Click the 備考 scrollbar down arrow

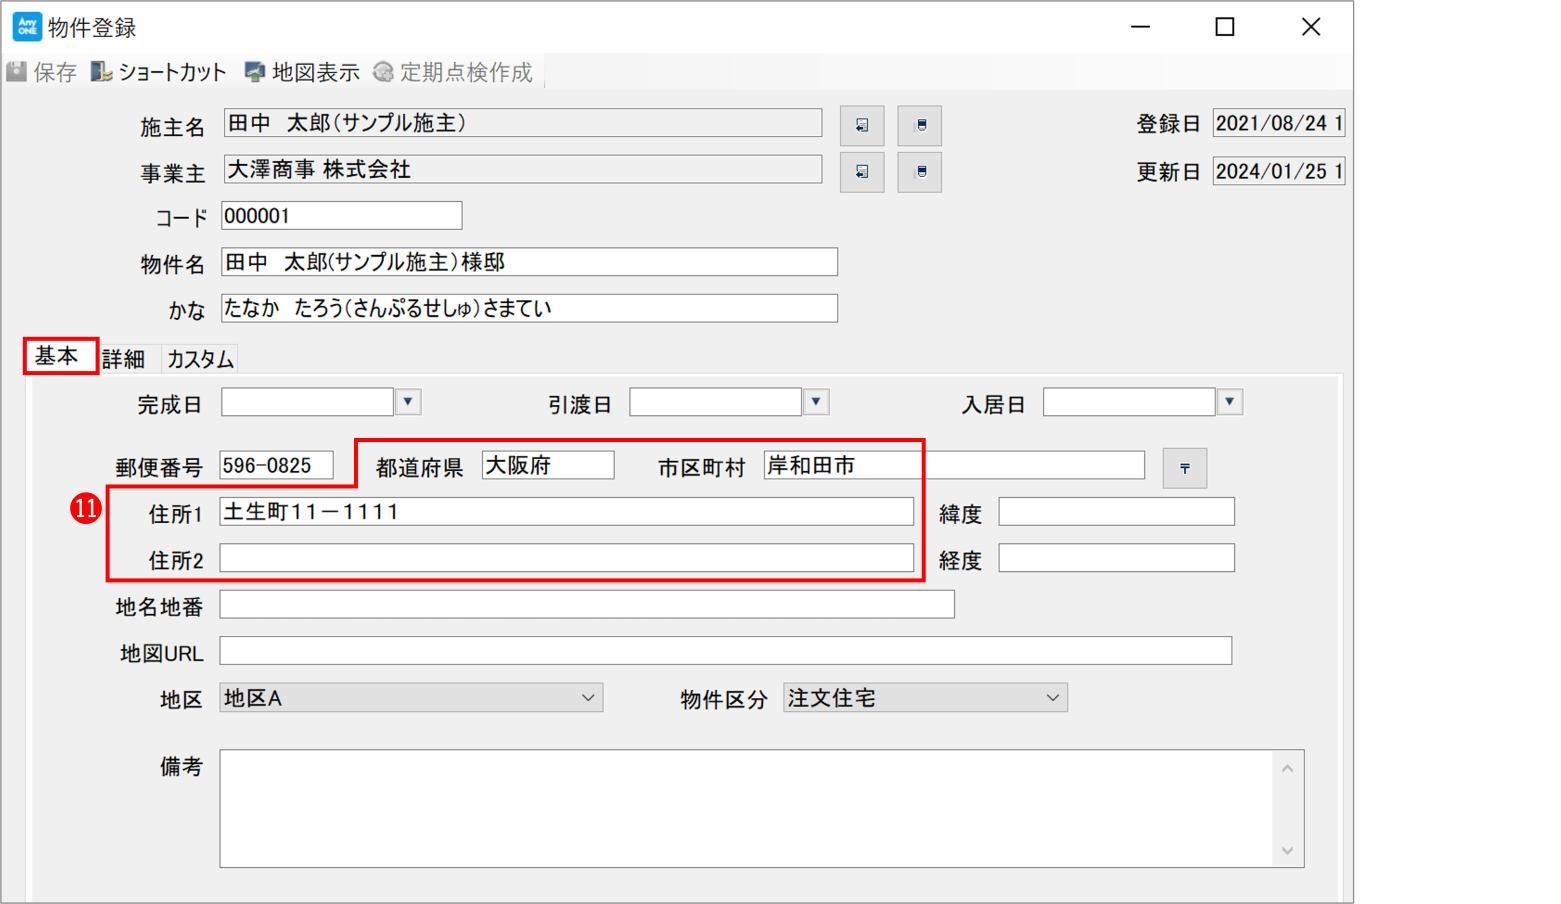coord(1287,851)
